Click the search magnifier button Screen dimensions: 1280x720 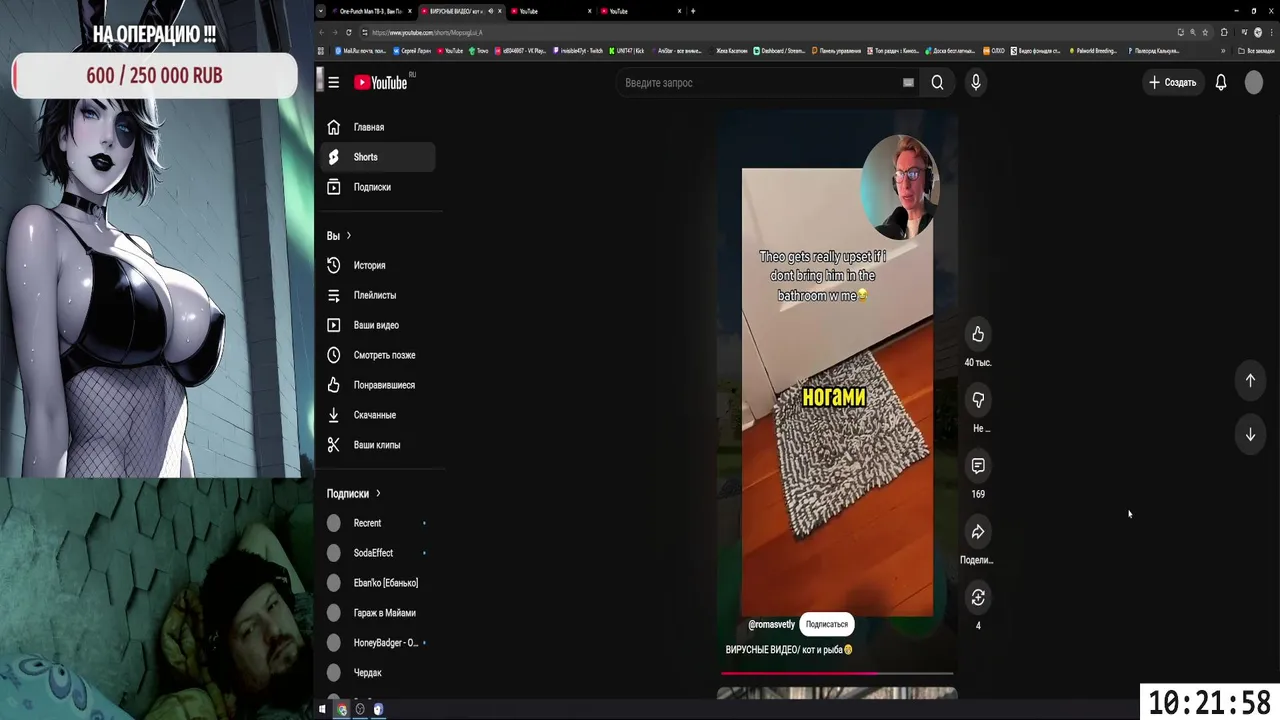click(x=937, y=83)
